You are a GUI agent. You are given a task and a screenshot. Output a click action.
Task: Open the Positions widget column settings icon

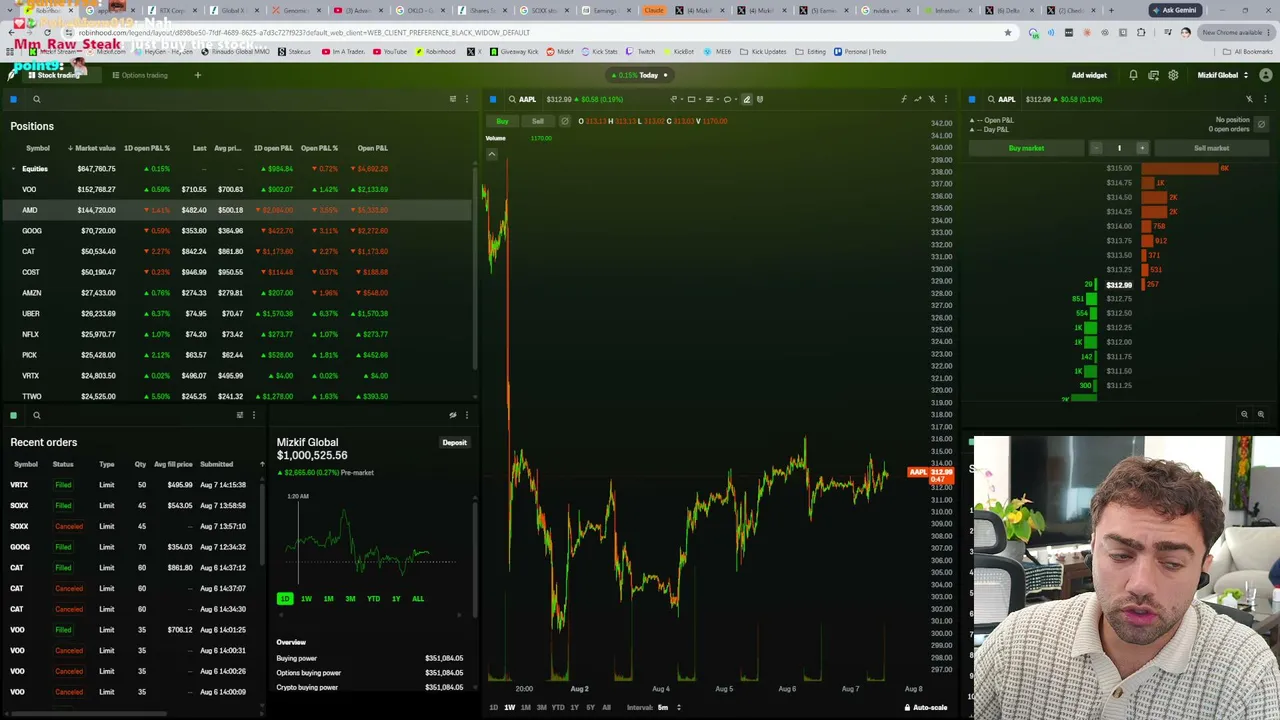click(x=452, y=99)
